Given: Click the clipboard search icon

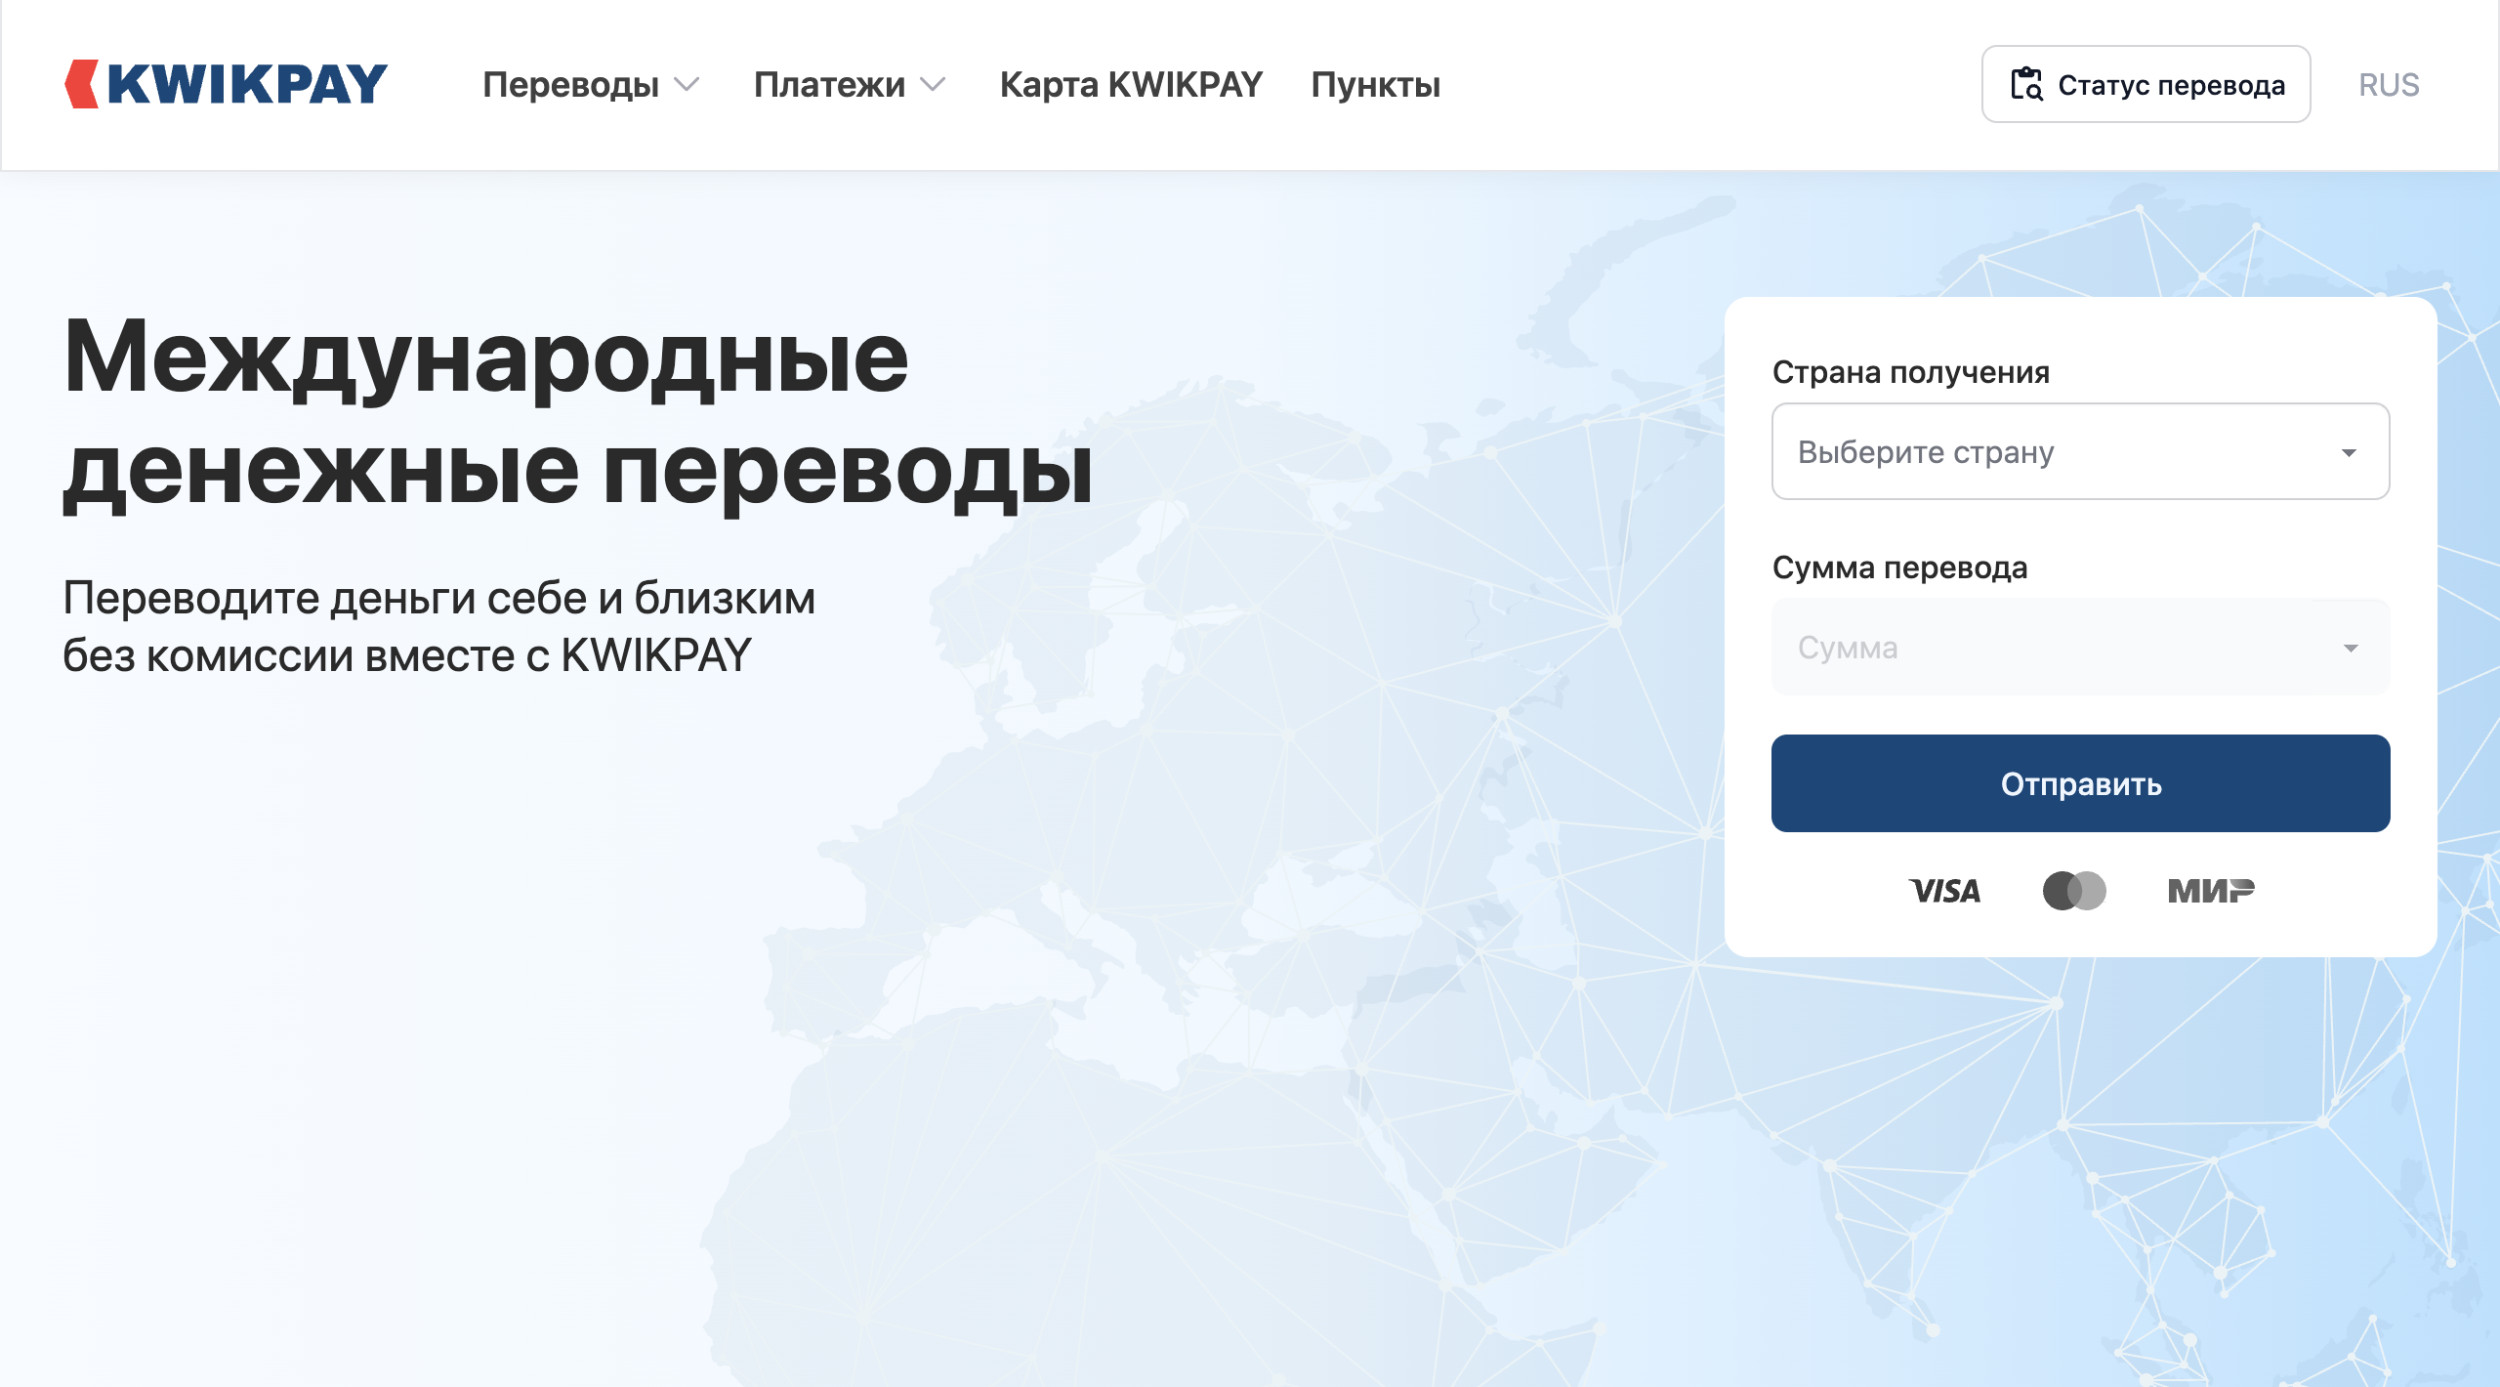Looking at the screenshot, I should (2027, 84).
